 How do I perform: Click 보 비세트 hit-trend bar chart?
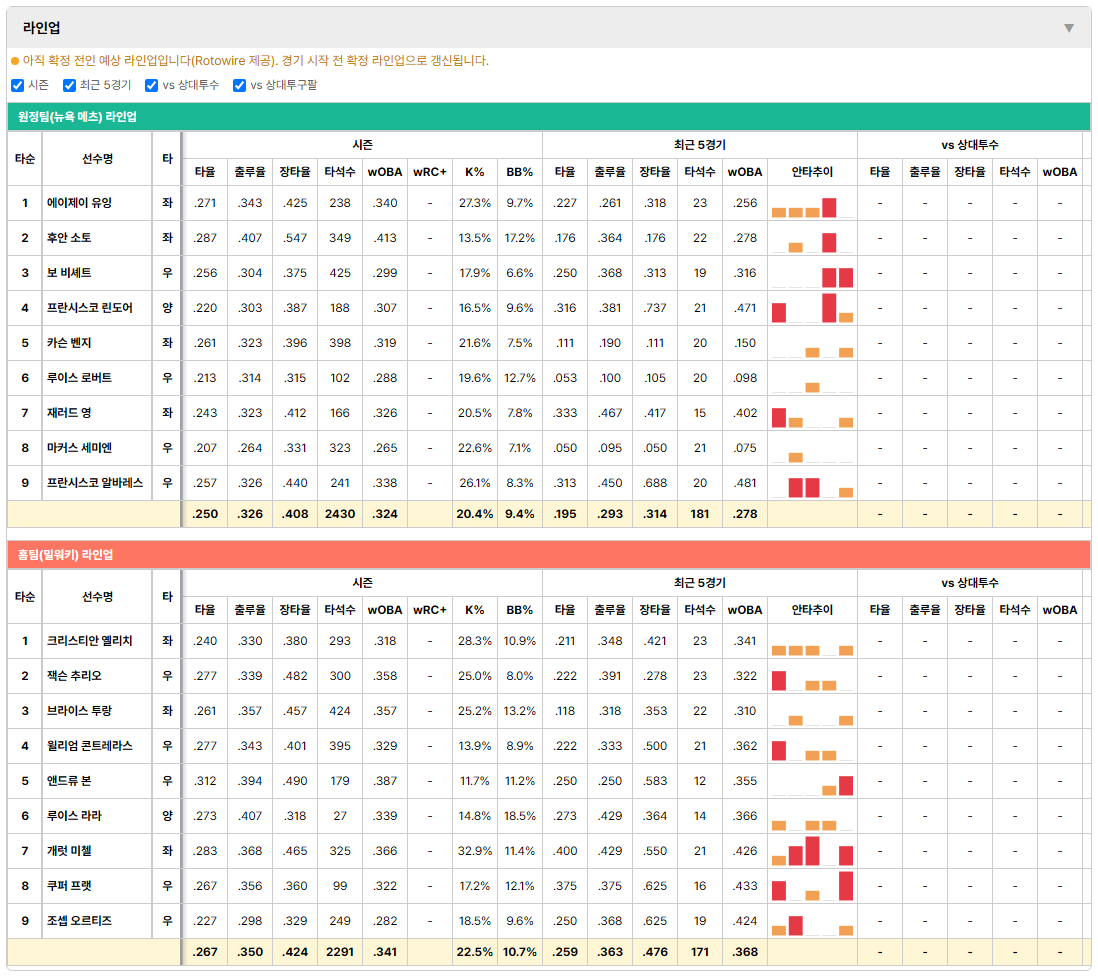tap(812, 277)
